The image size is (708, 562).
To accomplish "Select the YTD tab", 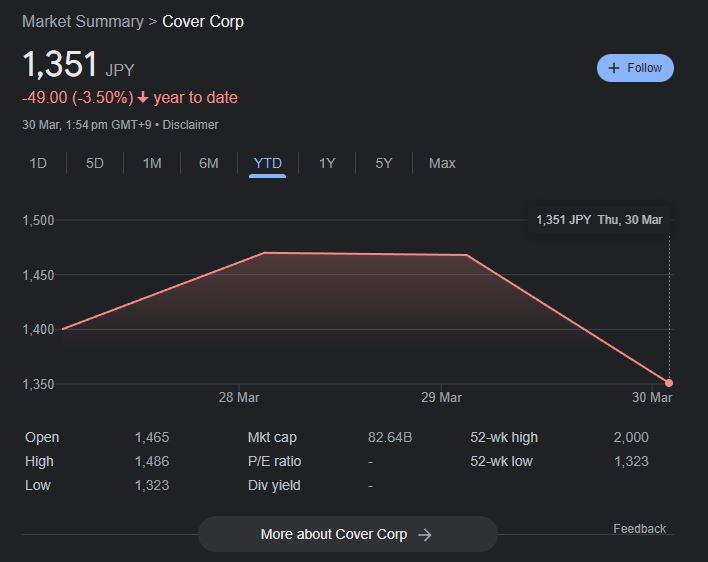I will tap(267, 164).
